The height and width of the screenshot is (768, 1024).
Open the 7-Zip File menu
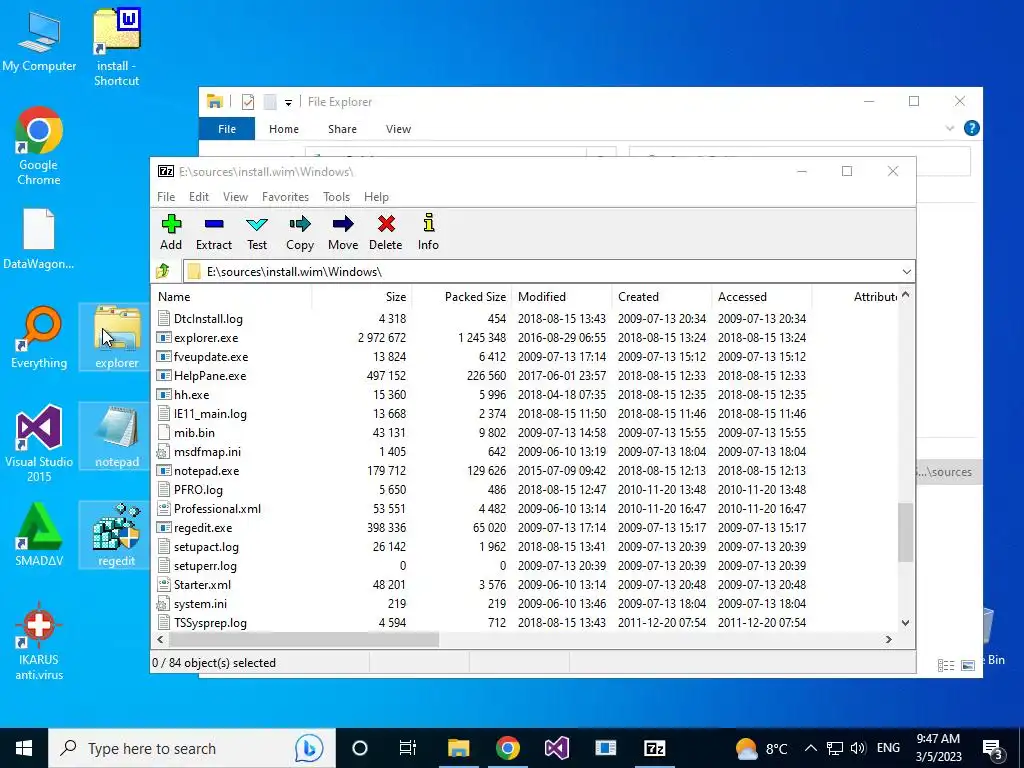(166, 197)
